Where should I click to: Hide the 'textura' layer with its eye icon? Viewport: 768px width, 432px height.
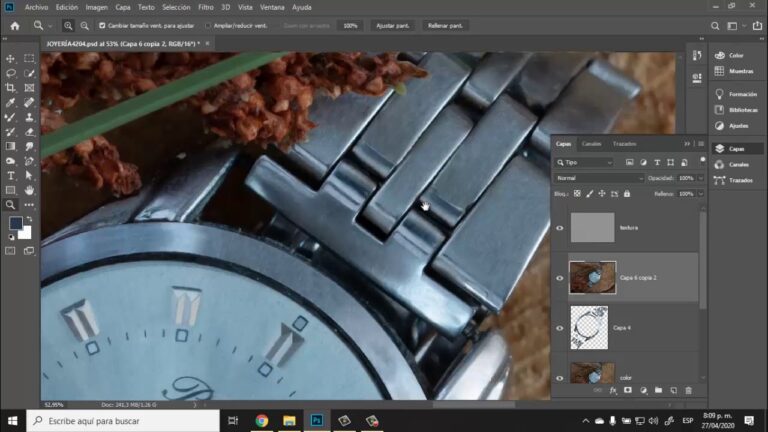(x=559, y=228)
